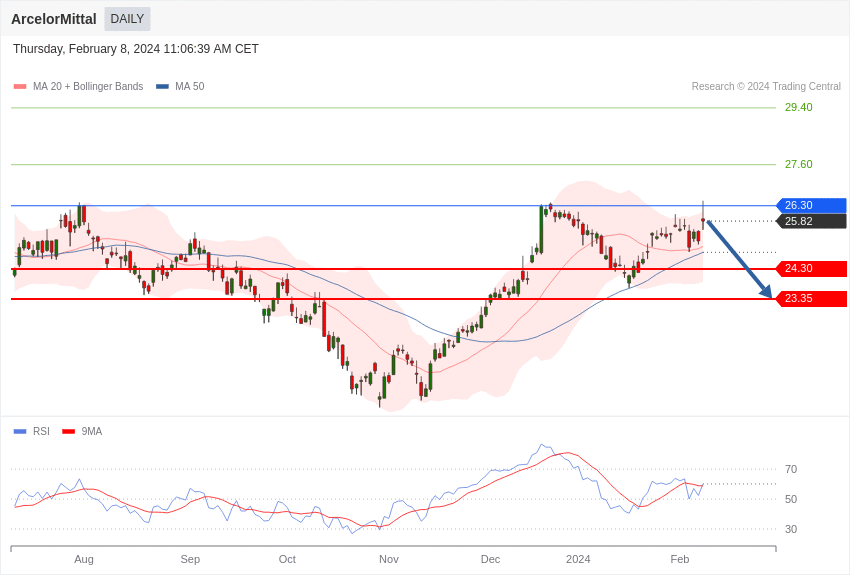Image resolution: width=850 pixels, height=576 pixels.
Task: Click the pink MA 20 Bollinger legend swatch
Action: coord(20,87)
